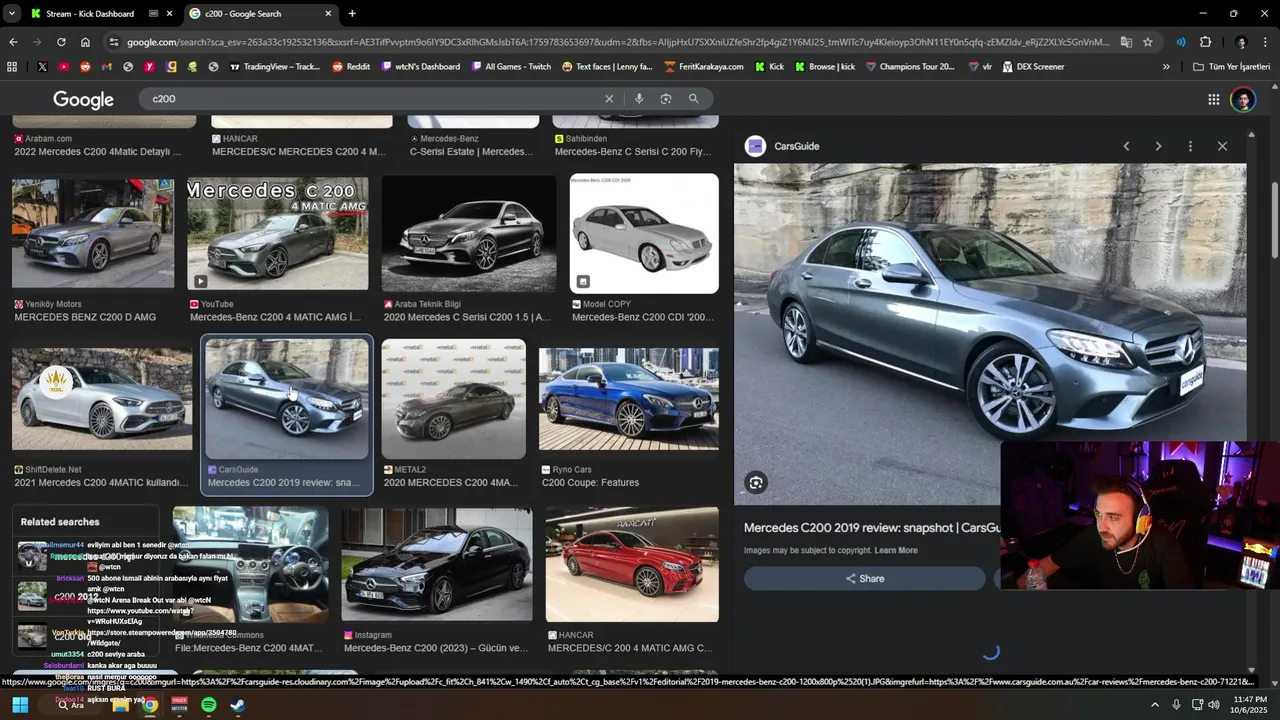Open Chrome's three-dot menu

click(x=1265, y=42)
